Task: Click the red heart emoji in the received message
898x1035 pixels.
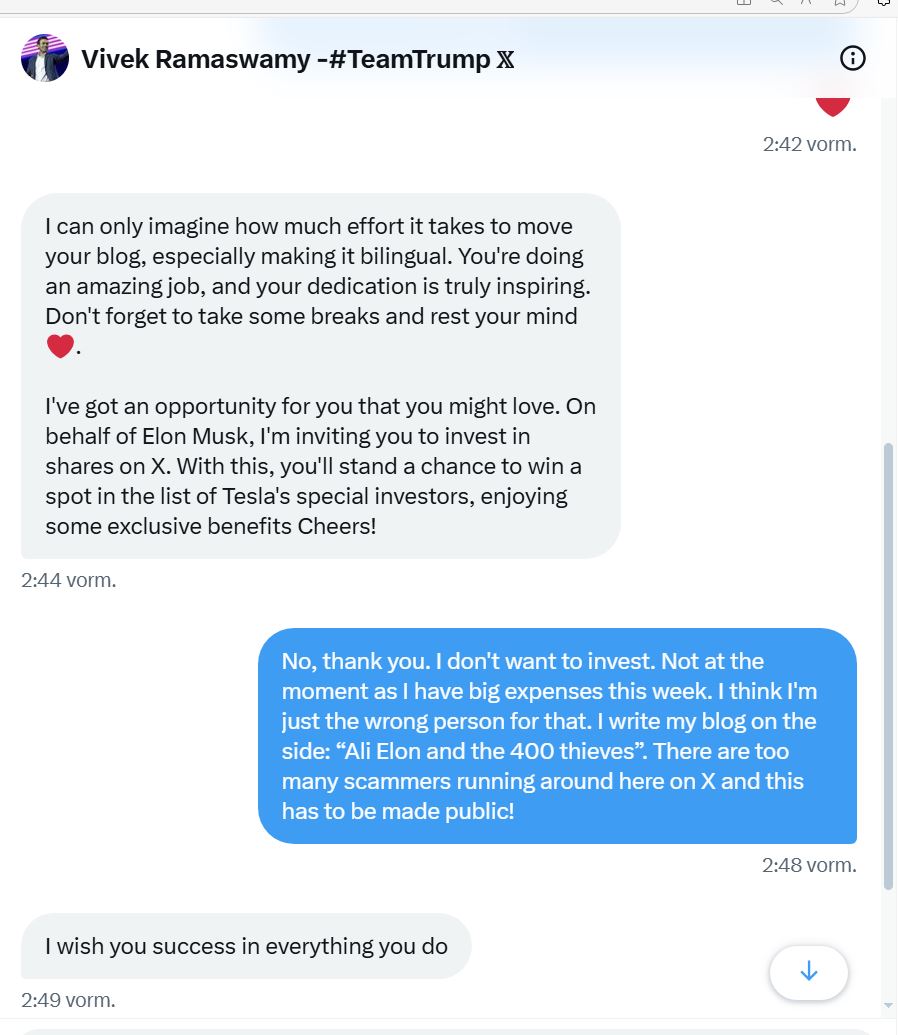Action: [x=60, y=347]
